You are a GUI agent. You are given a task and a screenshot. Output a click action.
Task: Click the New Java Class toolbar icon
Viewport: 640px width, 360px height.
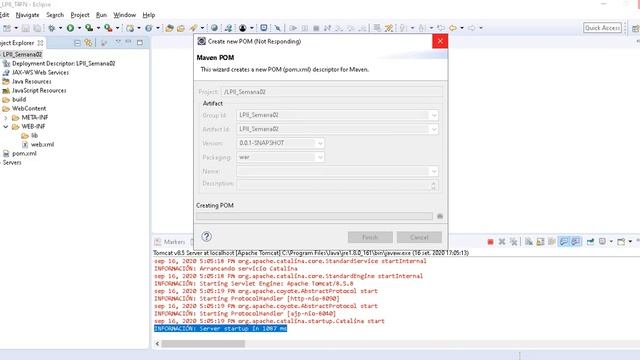(149, 28)
